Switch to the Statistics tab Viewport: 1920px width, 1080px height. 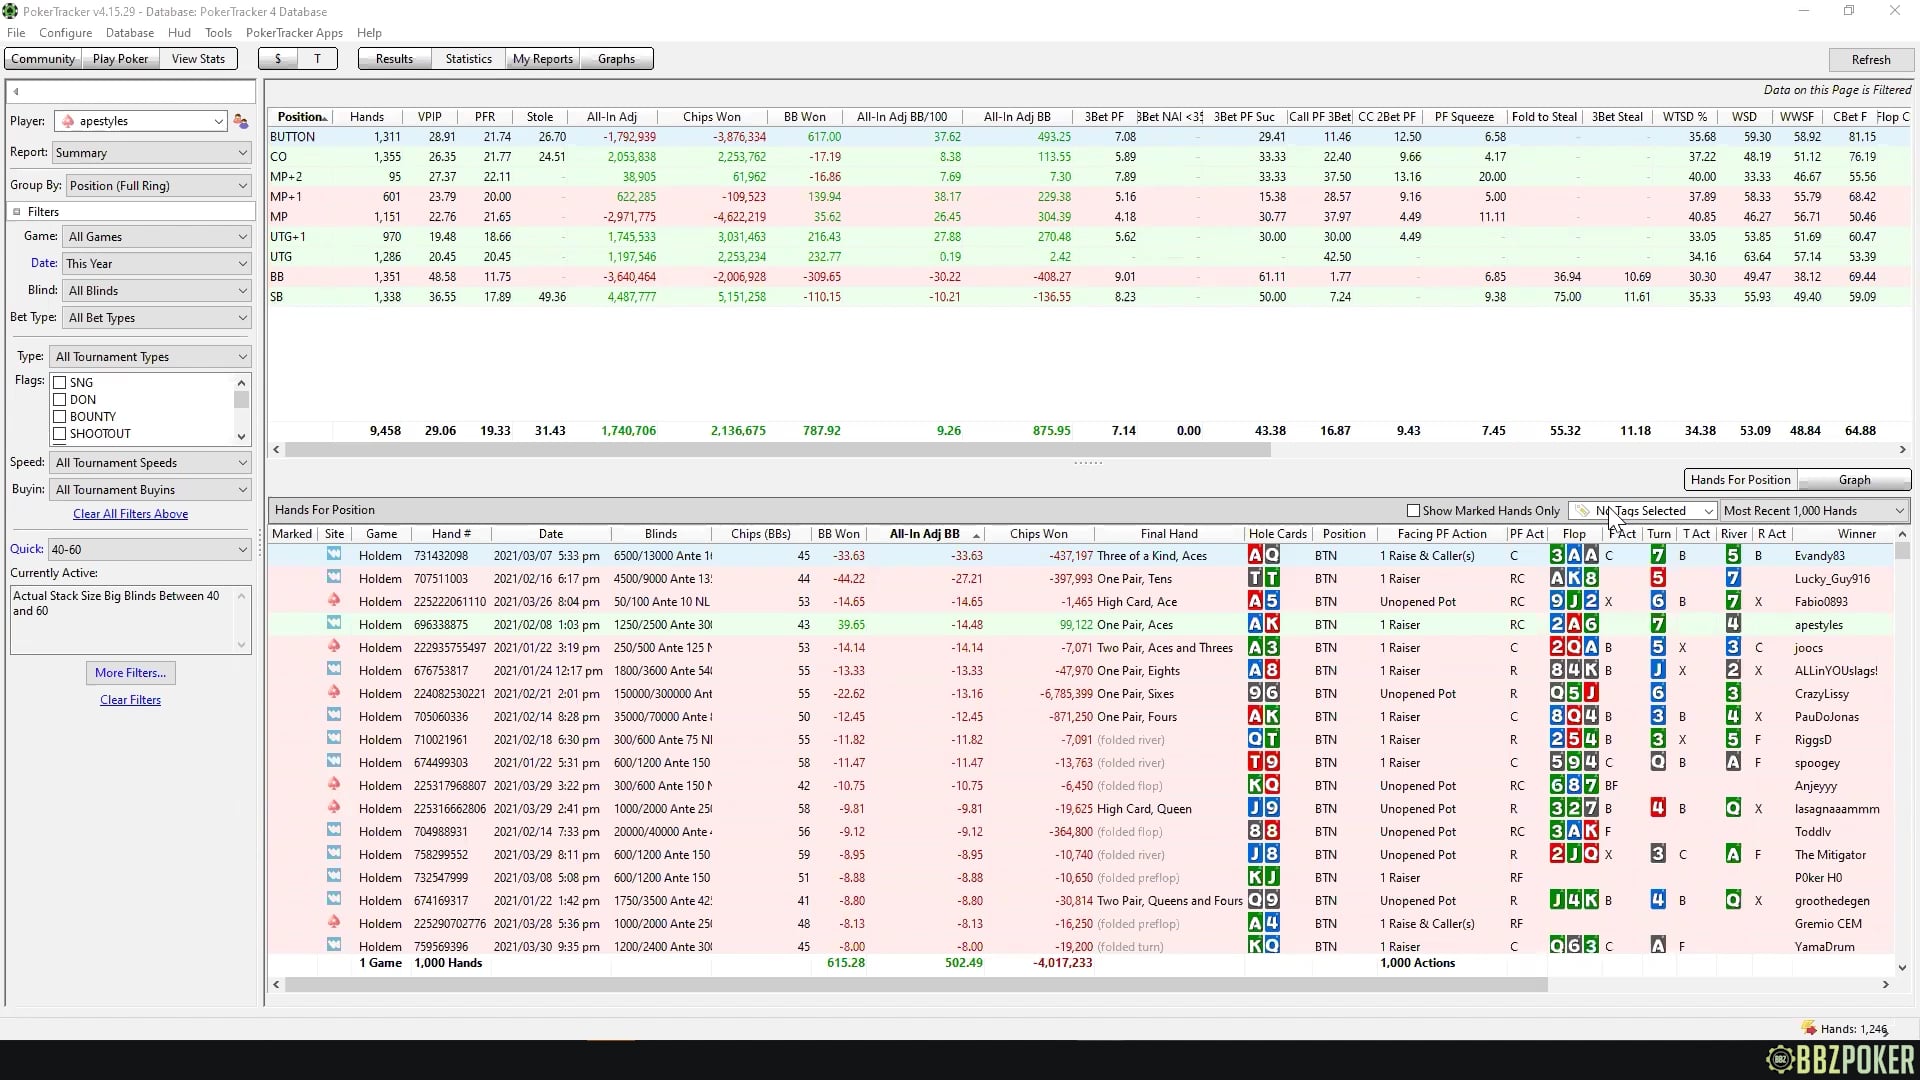click(467, 58)
